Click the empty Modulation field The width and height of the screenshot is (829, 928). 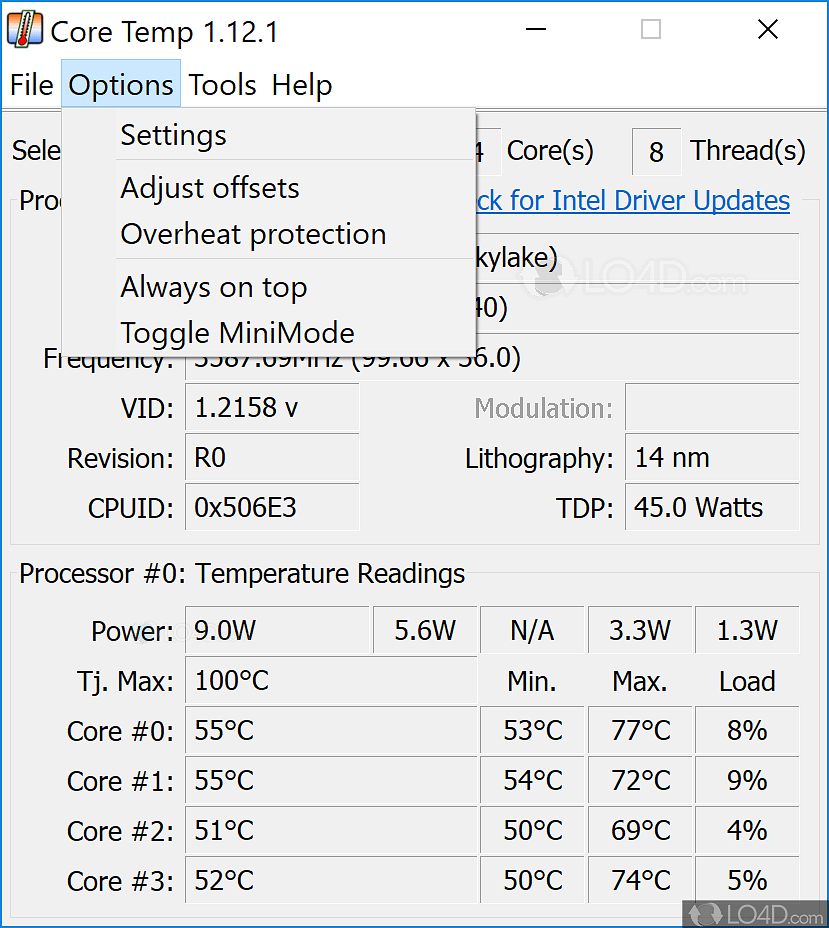[712, 407]
